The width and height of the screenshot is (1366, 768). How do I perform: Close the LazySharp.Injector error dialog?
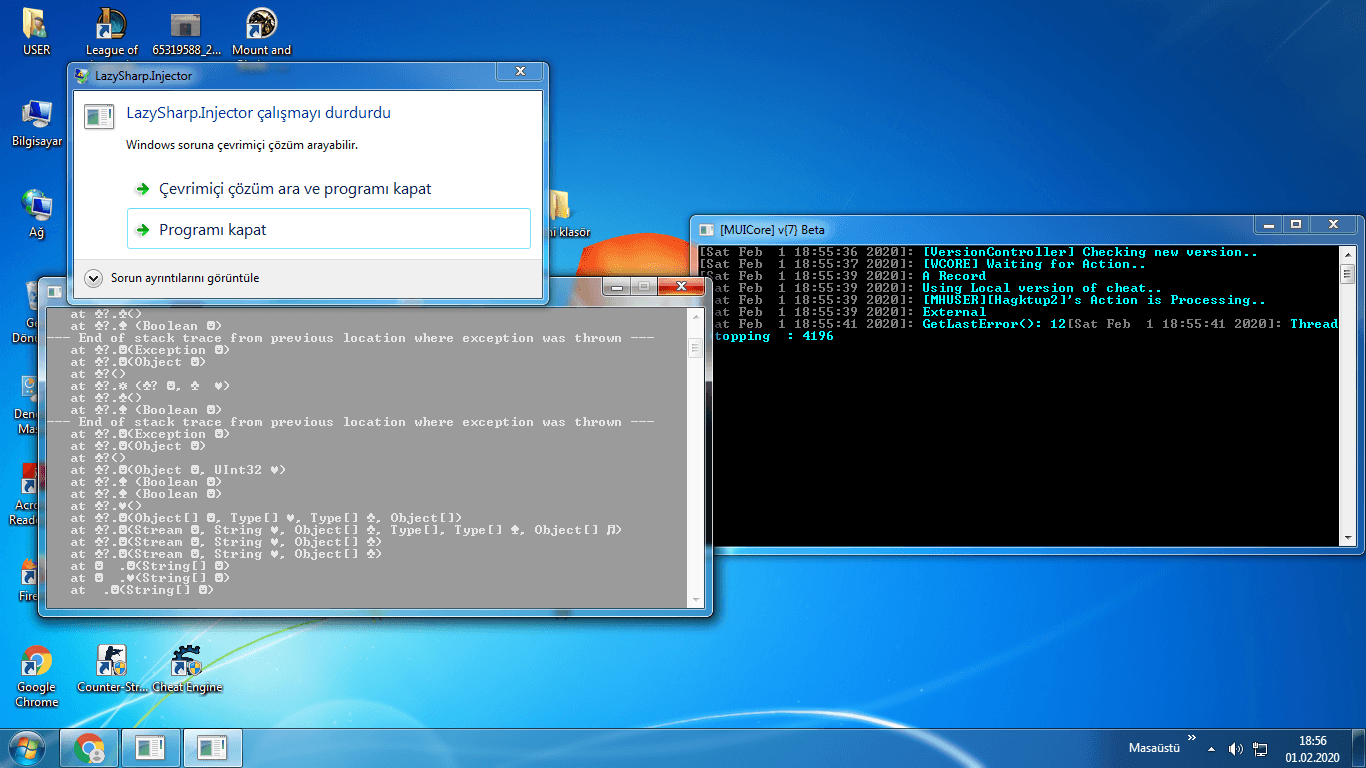tap(520, 72)
